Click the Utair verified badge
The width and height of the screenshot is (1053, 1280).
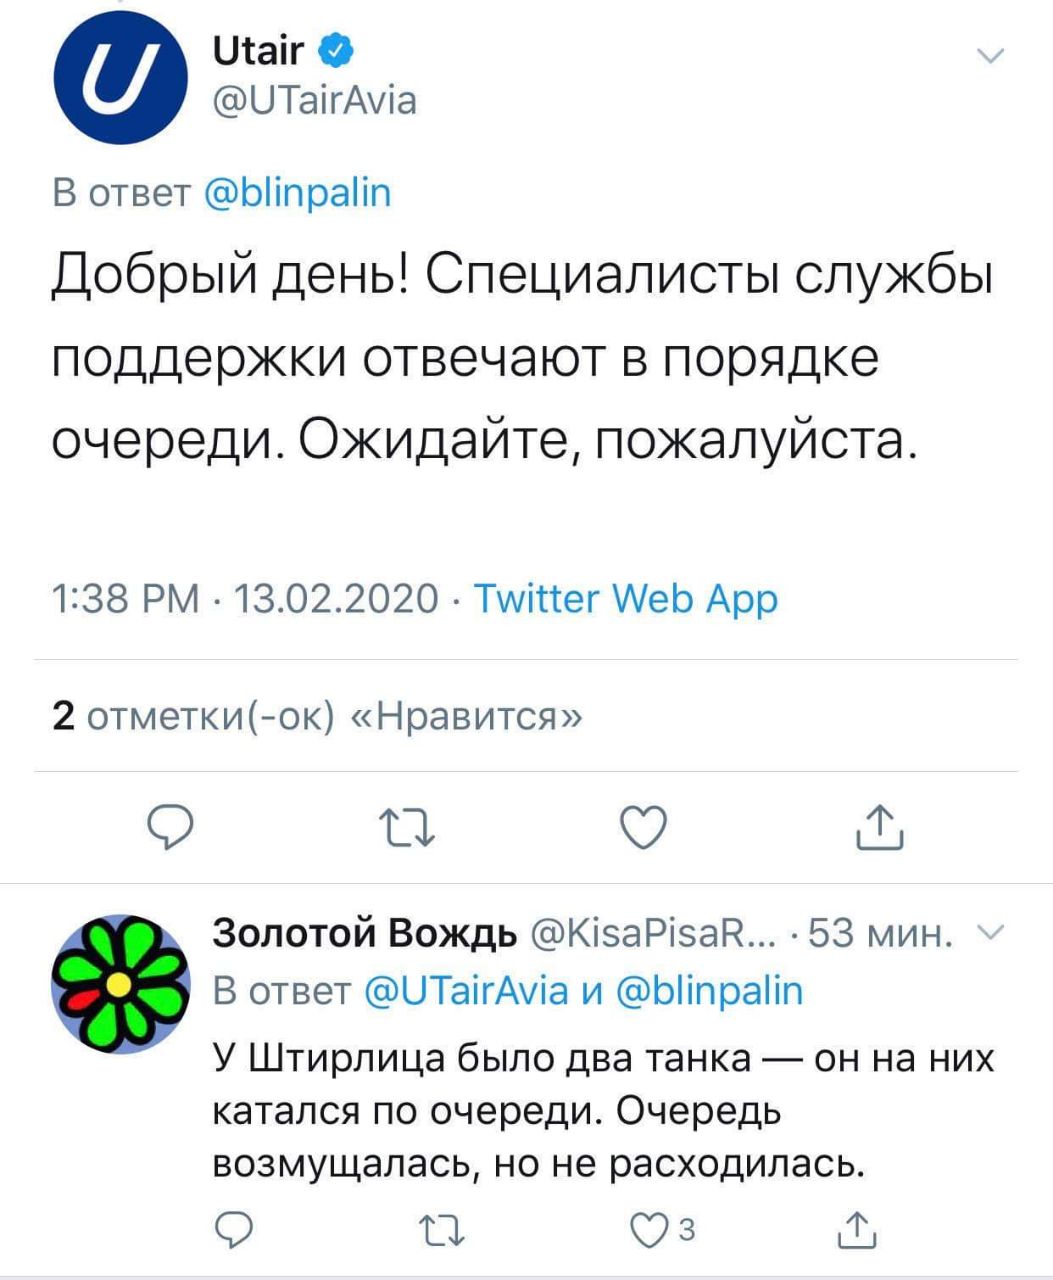[337, 48]
